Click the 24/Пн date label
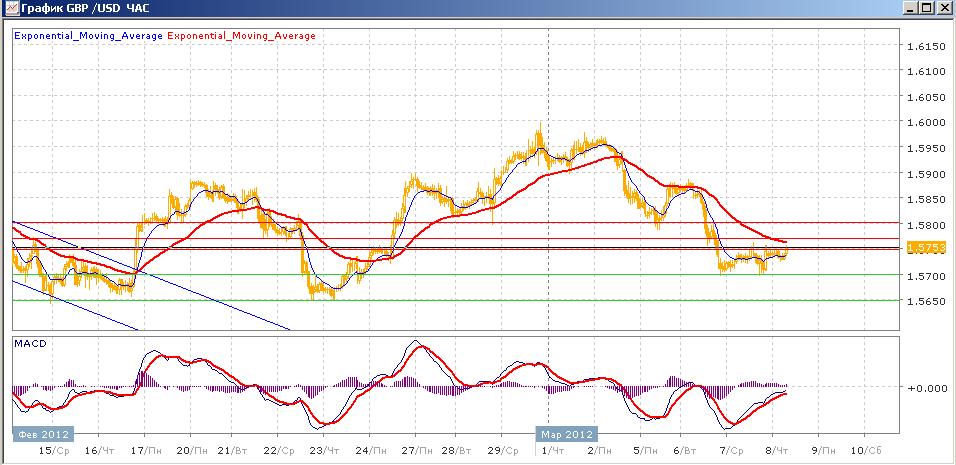956x465 pixels. point(370,451)
